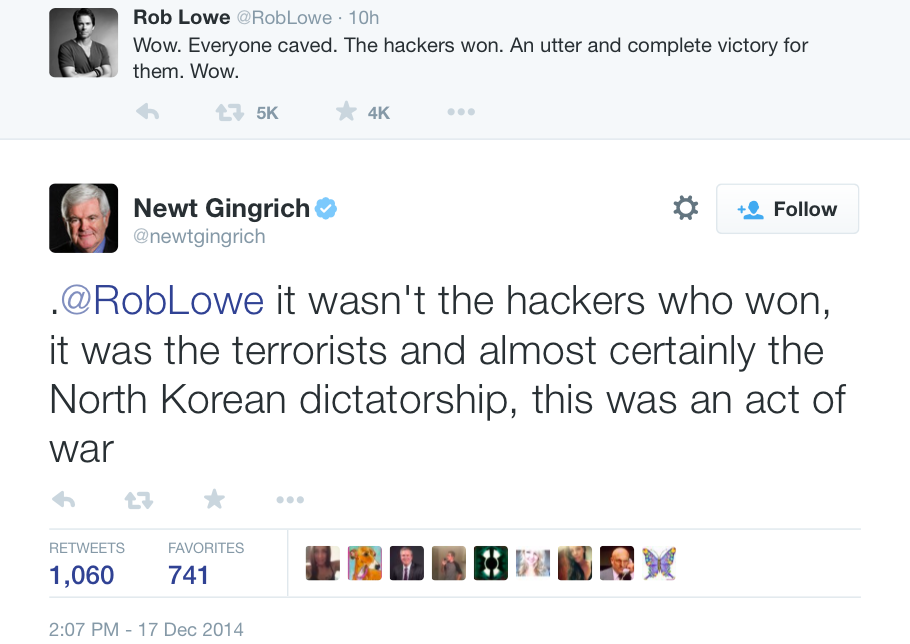Click the butterfly avatar among favoriters
The height and width of the screenshot is (644, 910).
click(659, 563)
